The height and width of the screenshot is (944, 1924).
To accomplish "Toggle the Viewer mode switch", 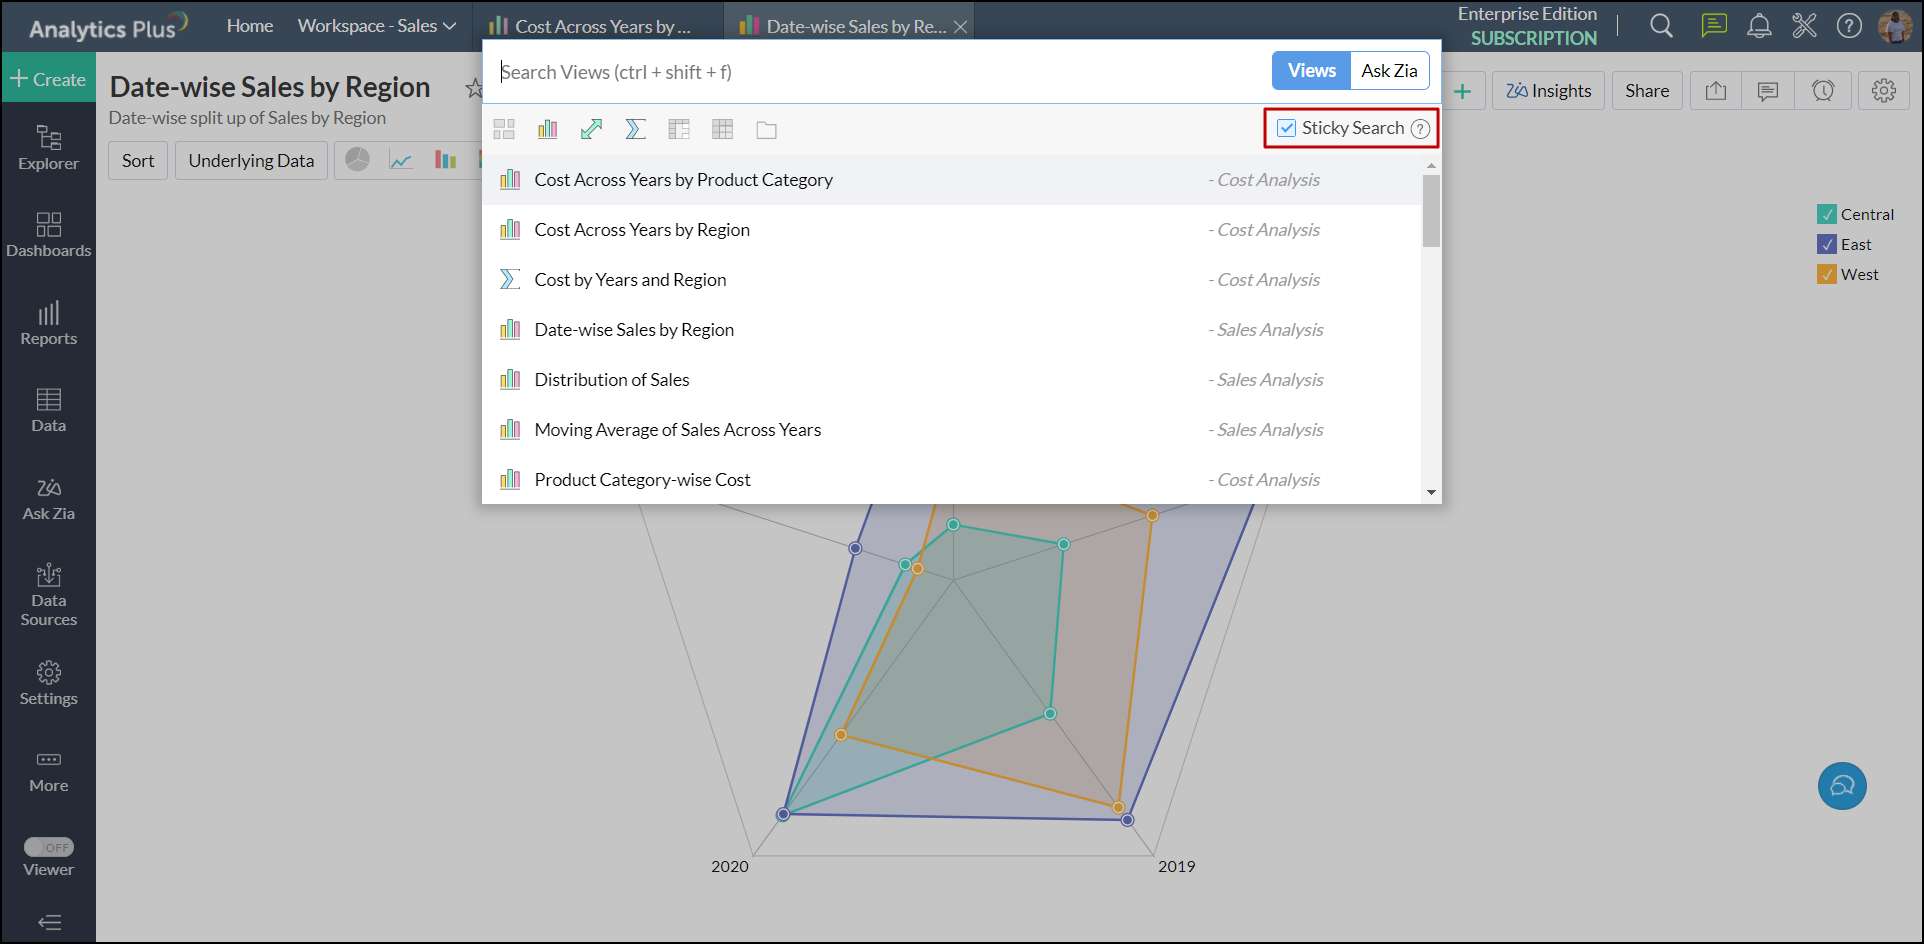I will point(48,847).
